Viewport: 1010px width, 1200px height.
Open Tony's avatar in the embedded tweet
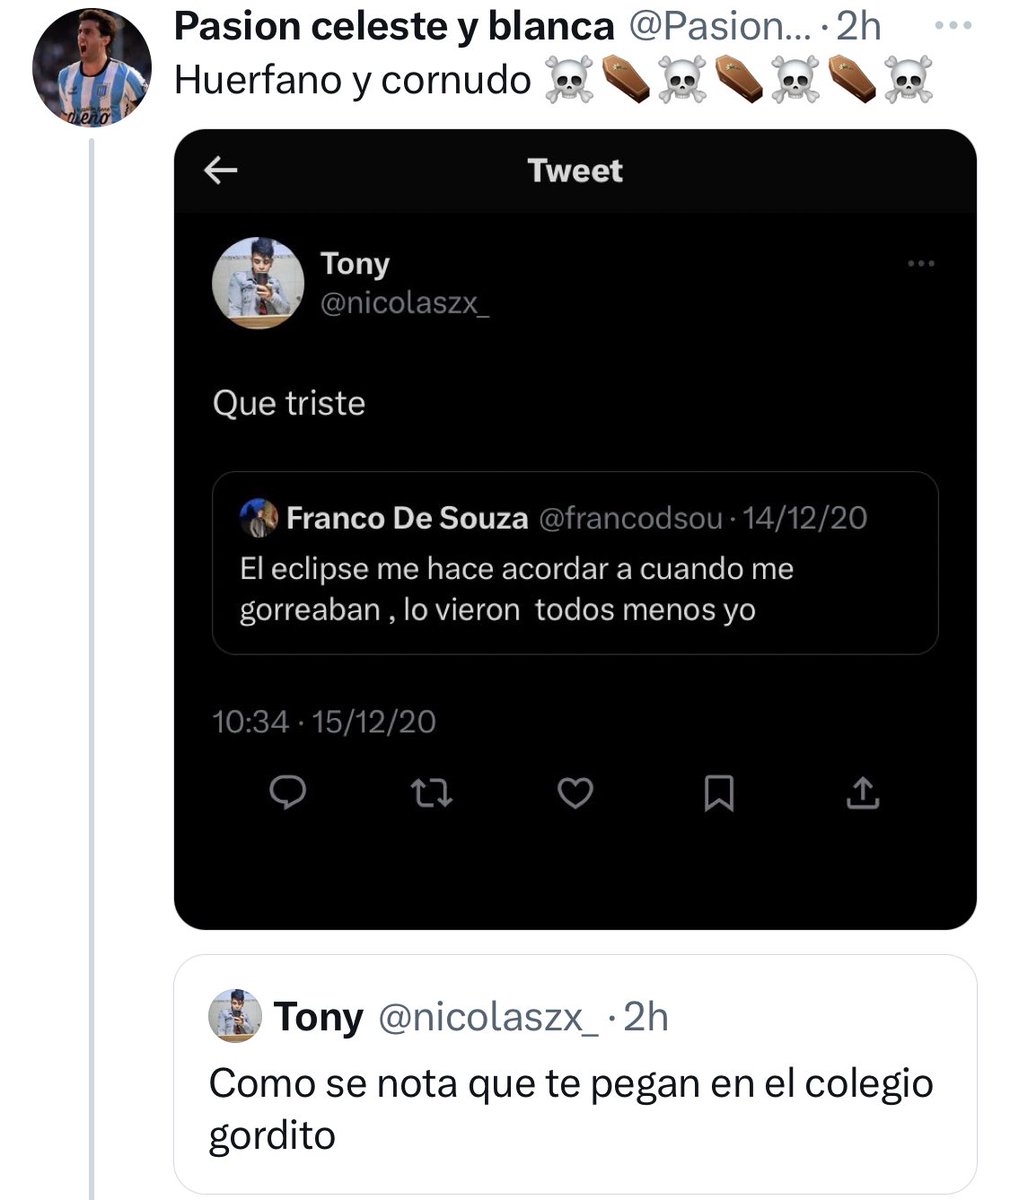[258, 283]
